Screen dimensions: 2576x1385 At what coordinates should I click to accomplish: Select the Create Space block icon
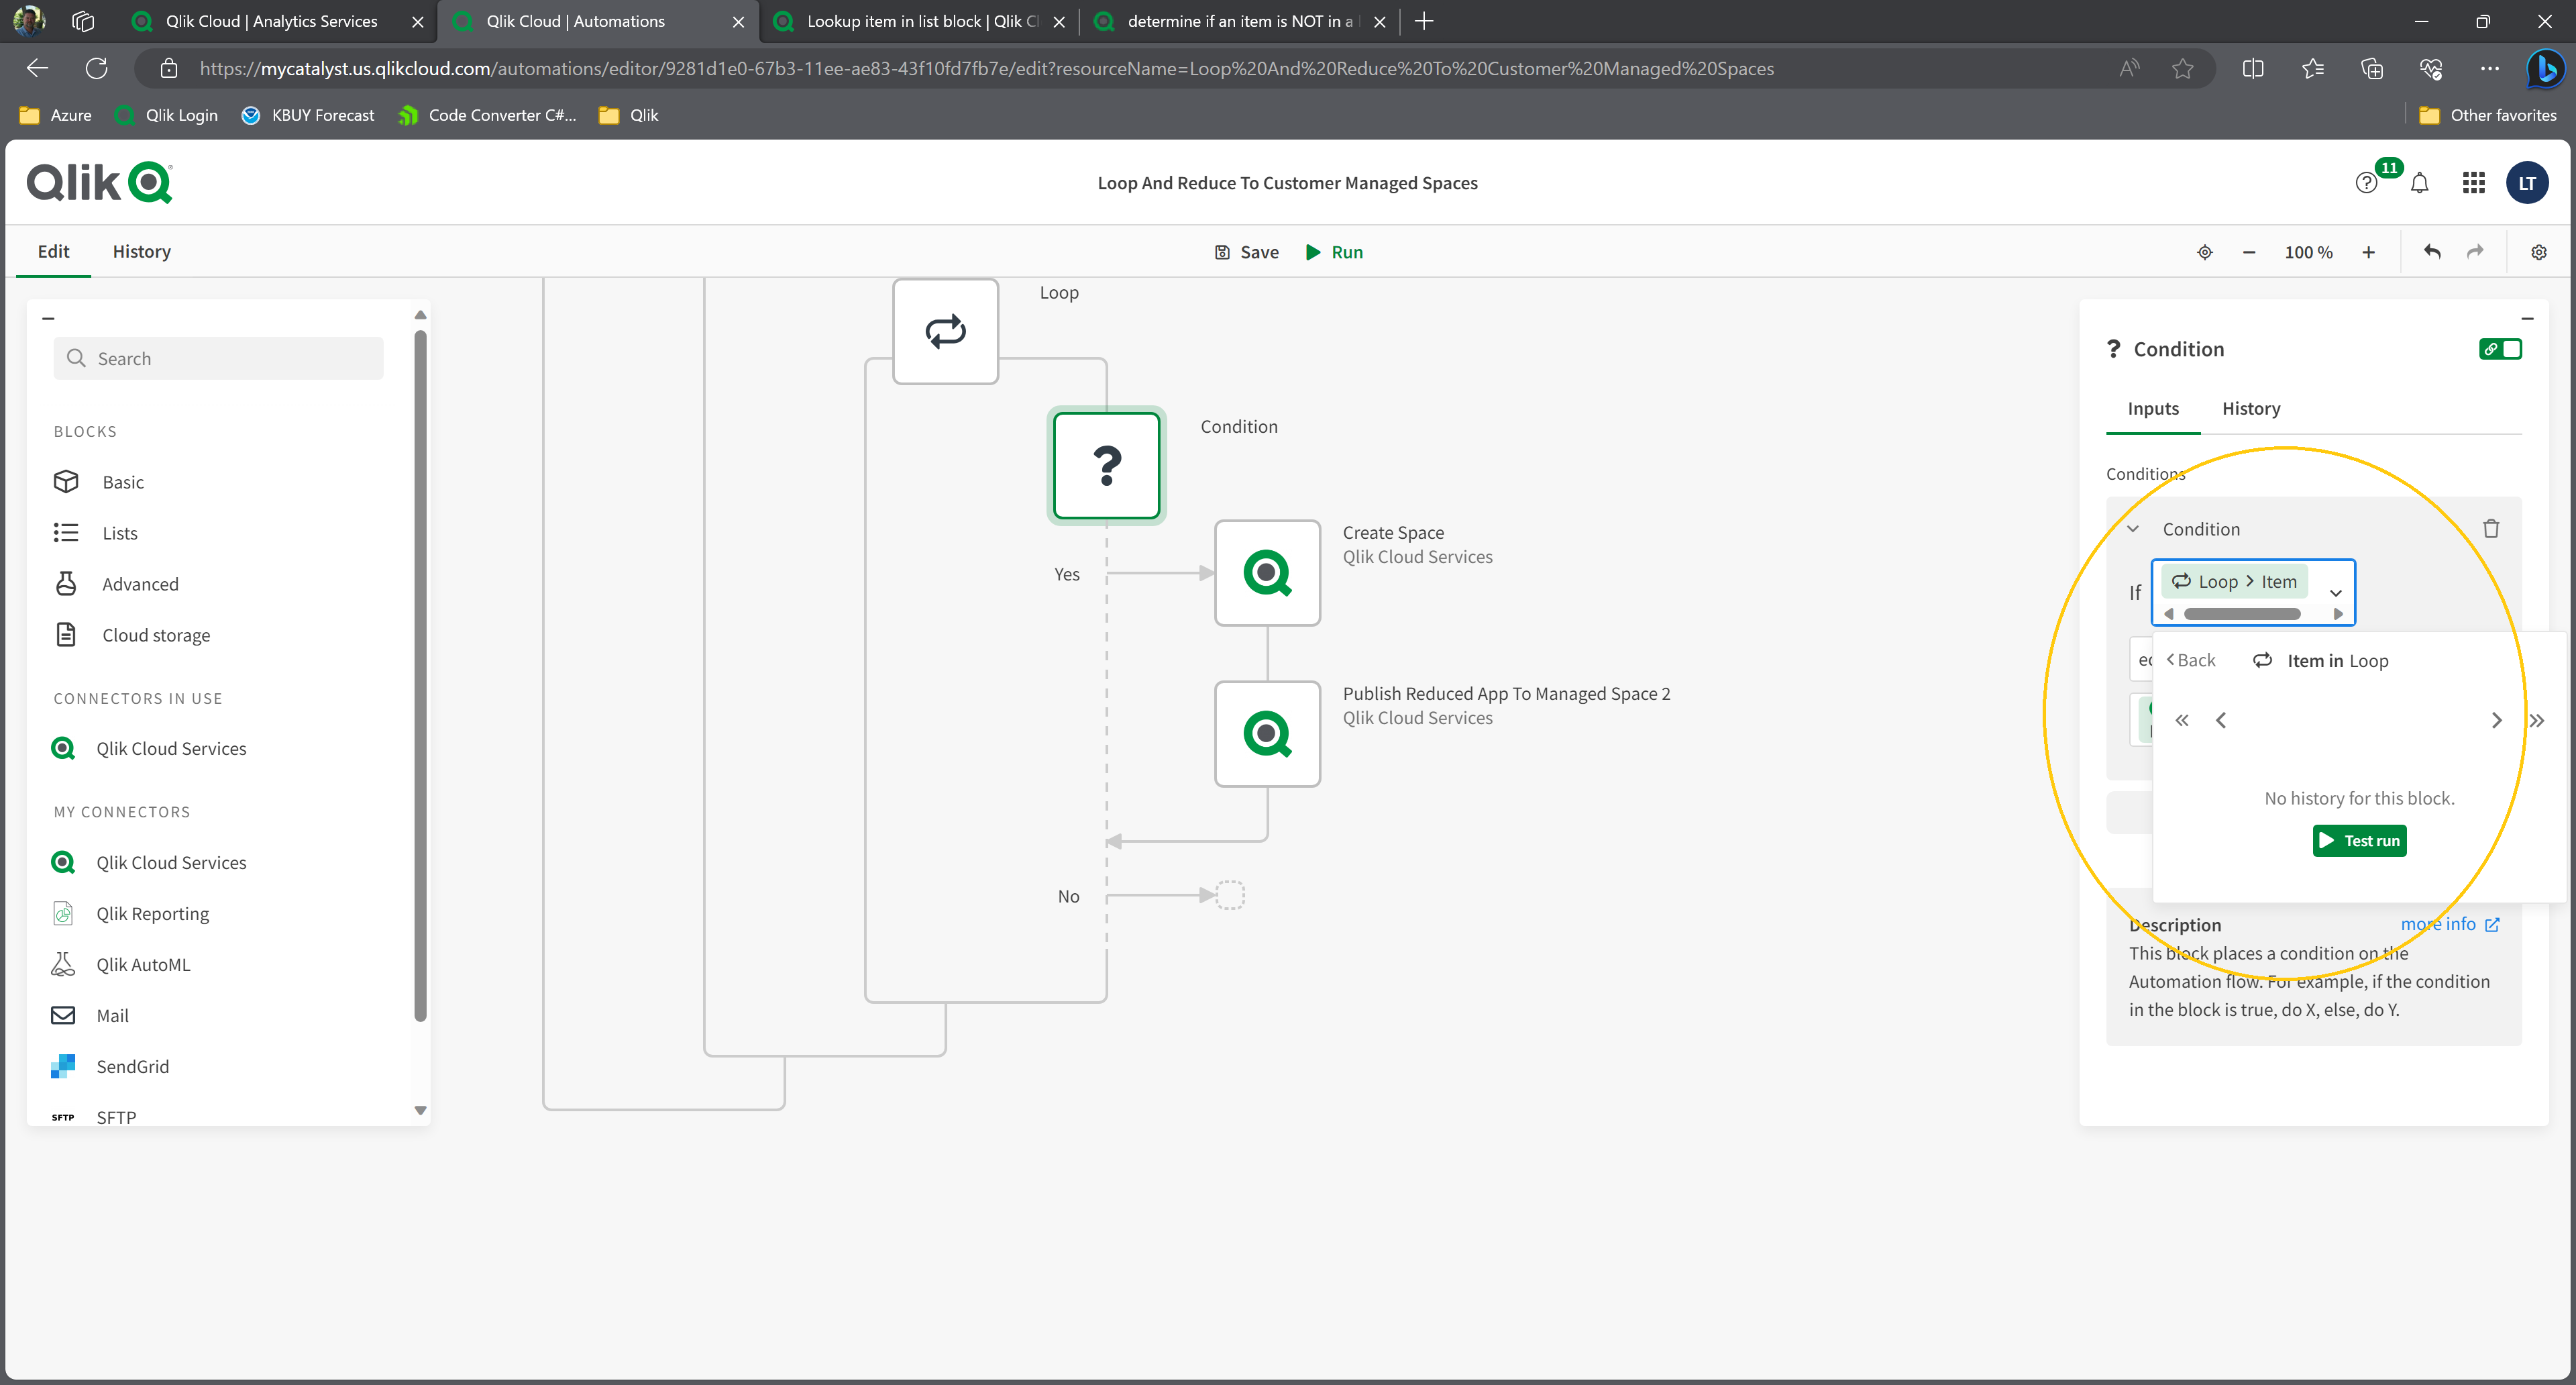pyautogui.click(x=1267, y=573)
